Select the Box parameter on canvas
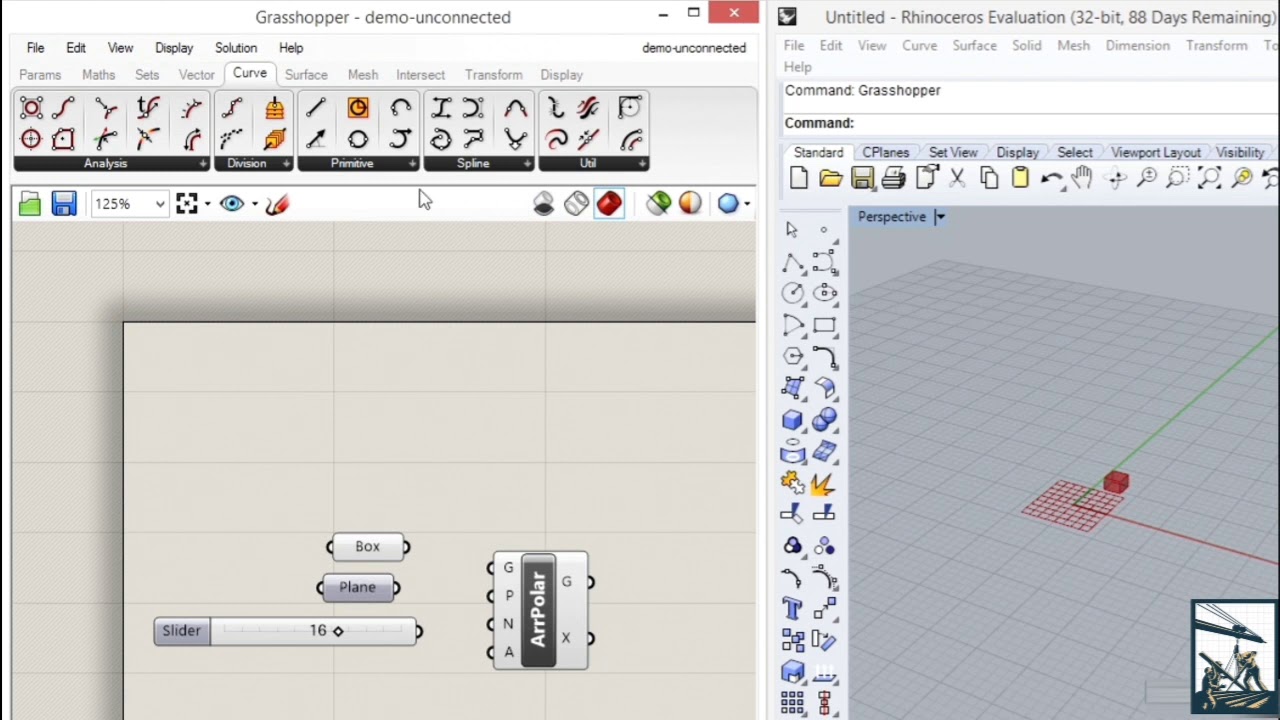1280x720 pixels. (x=368, y=547)
